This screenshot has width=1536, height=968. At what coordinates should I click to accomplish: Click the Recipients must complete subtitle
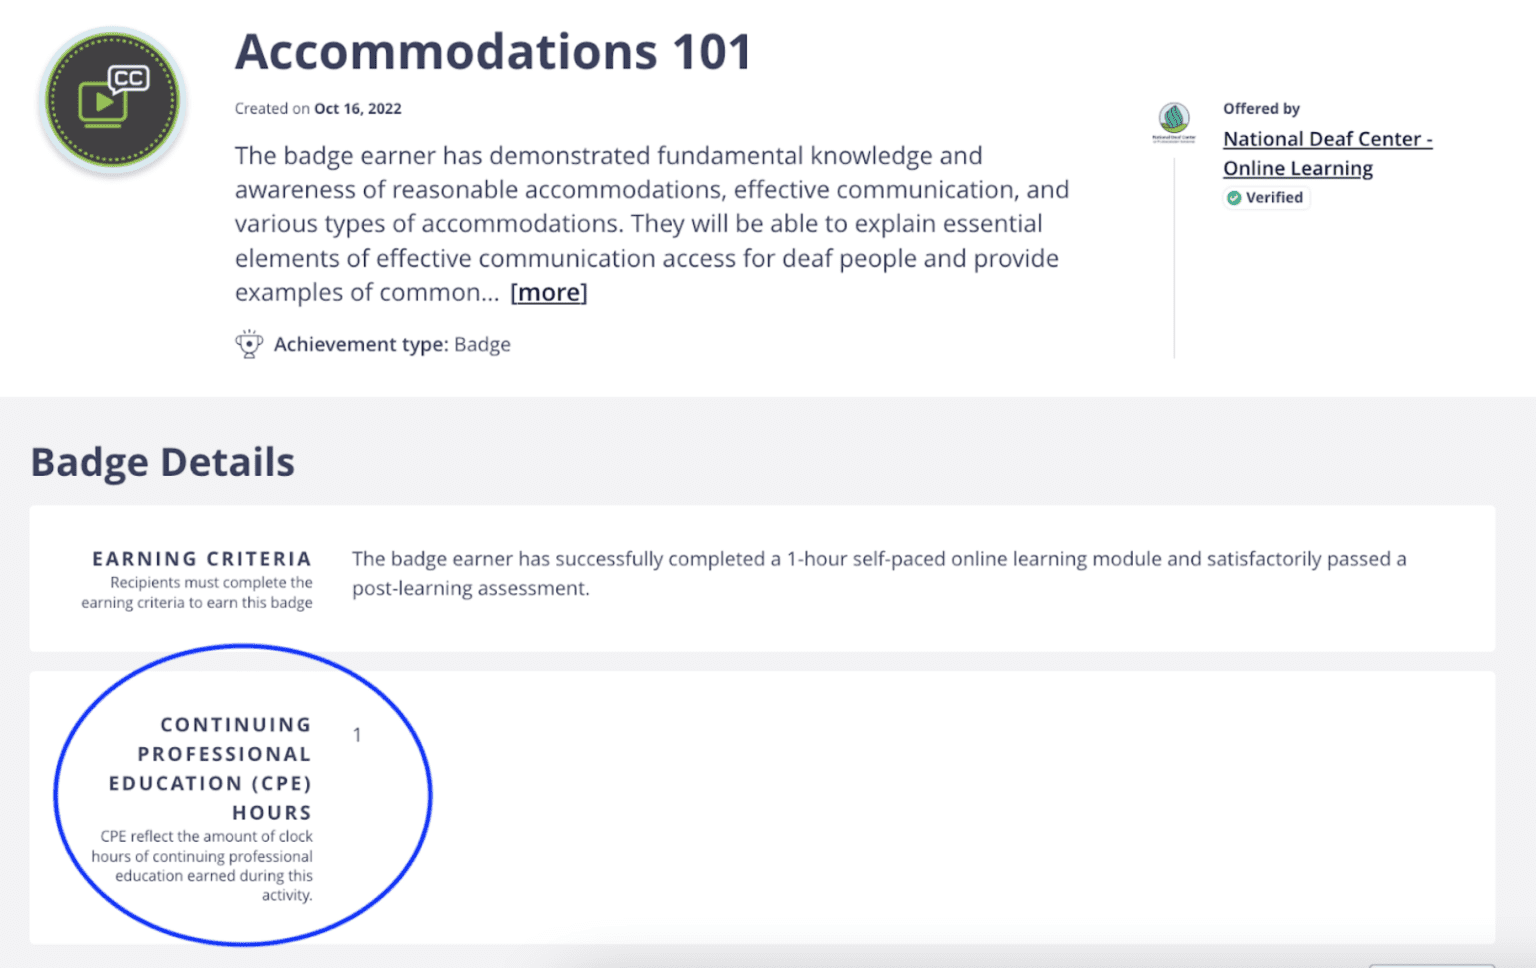point(197,592)
